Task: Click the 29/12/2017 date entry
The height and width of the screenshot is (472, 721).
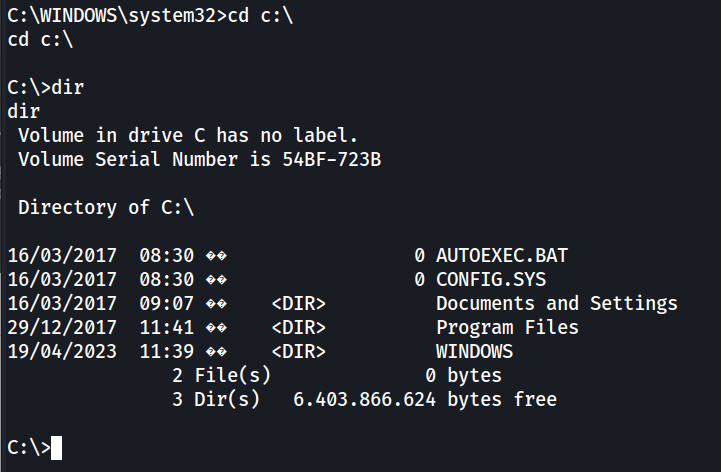Action: (x=62, y=327)
